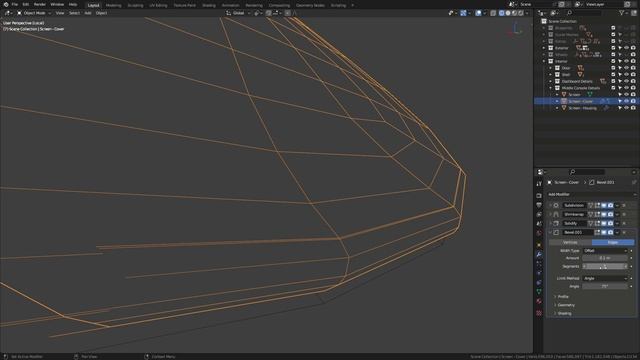
Task: Hide Screen - Housing via eye icon
Action: [x=627, y=108]
